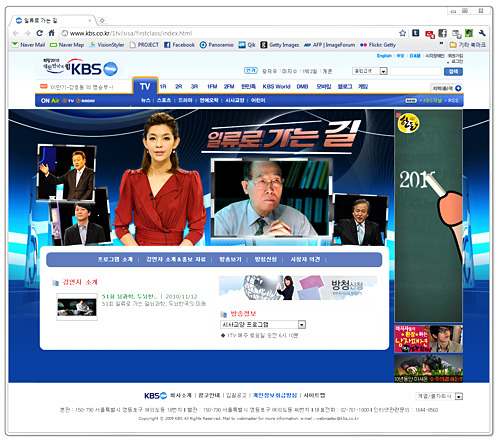Viewport: 500px width, 440px height.
Task: Go back with the browser back arrow
Action: click(16, 33)
